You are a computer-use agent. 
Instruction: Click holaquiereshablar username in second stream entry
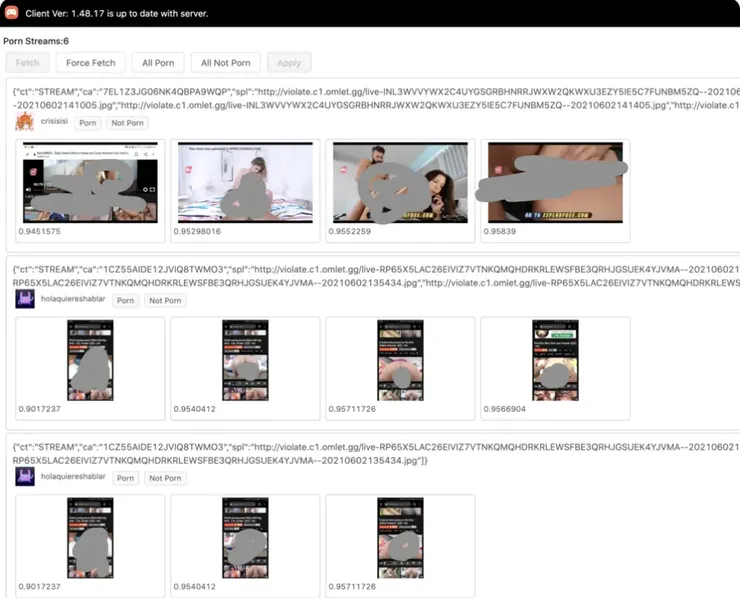(73, 298)
